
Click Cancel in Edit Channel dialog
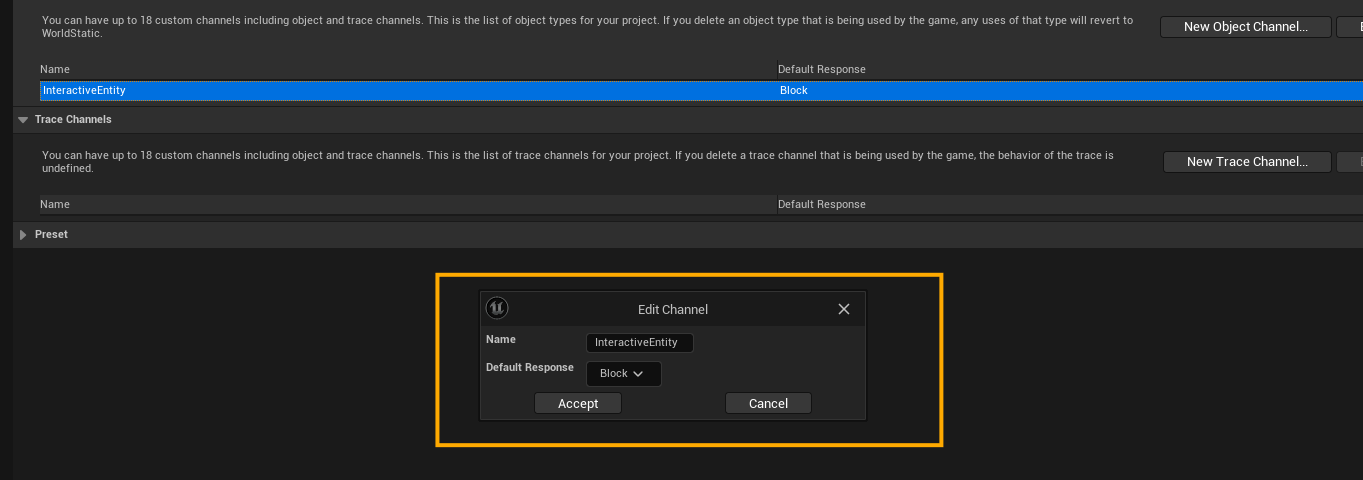[x=768, y=403]
